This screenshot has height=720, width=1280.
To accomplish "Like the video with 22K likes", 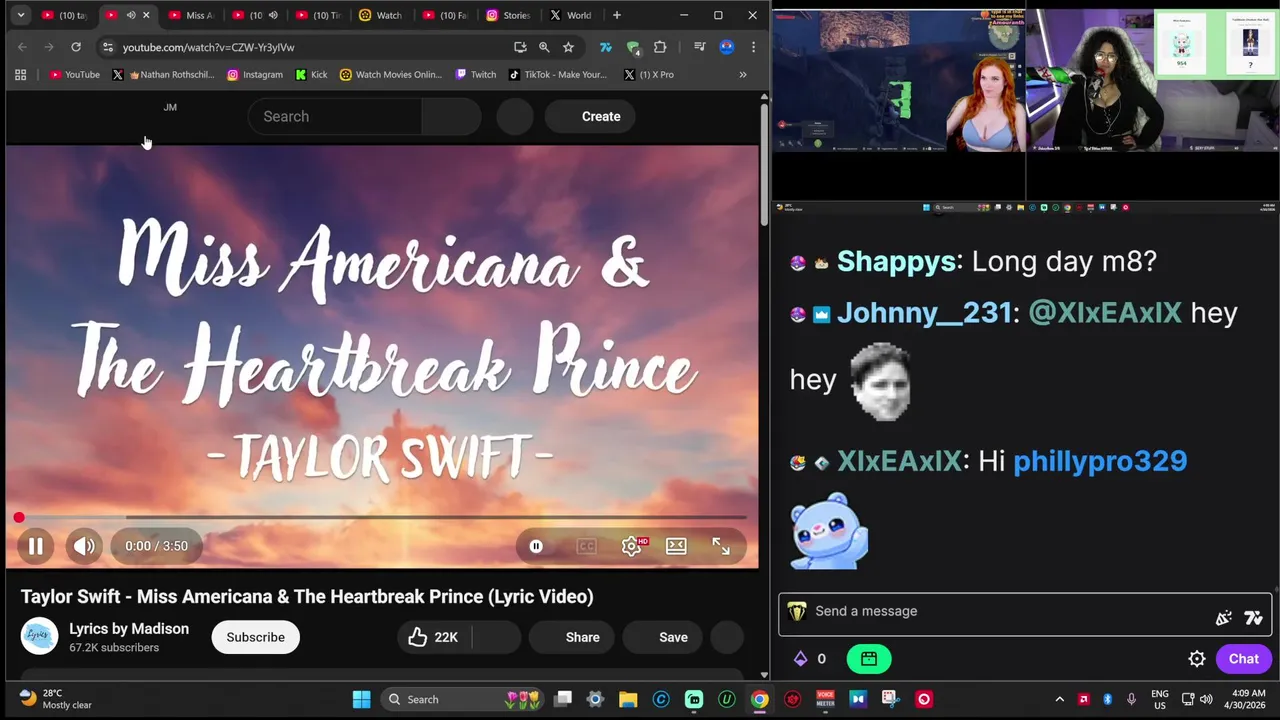I will (435, 637).
